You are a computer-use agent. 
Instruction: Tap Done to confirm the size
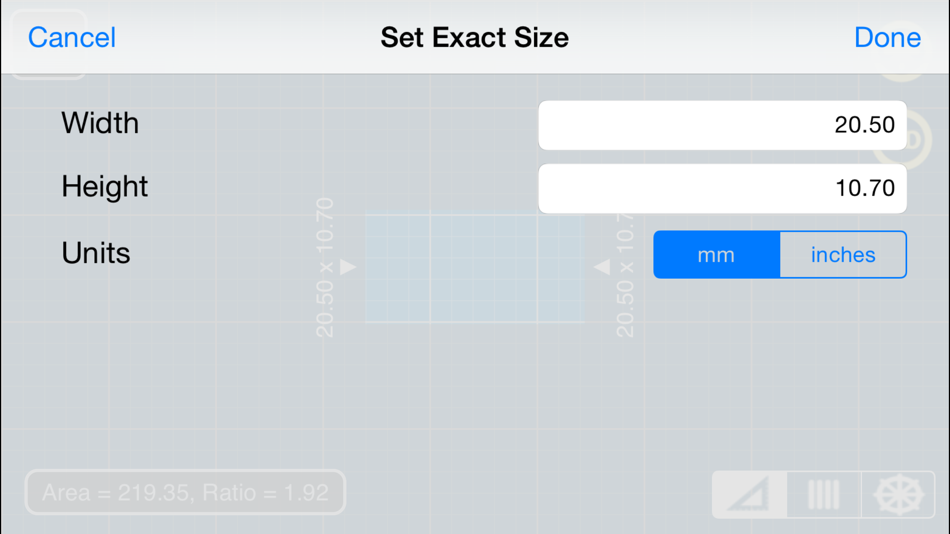tap(886, 38)
